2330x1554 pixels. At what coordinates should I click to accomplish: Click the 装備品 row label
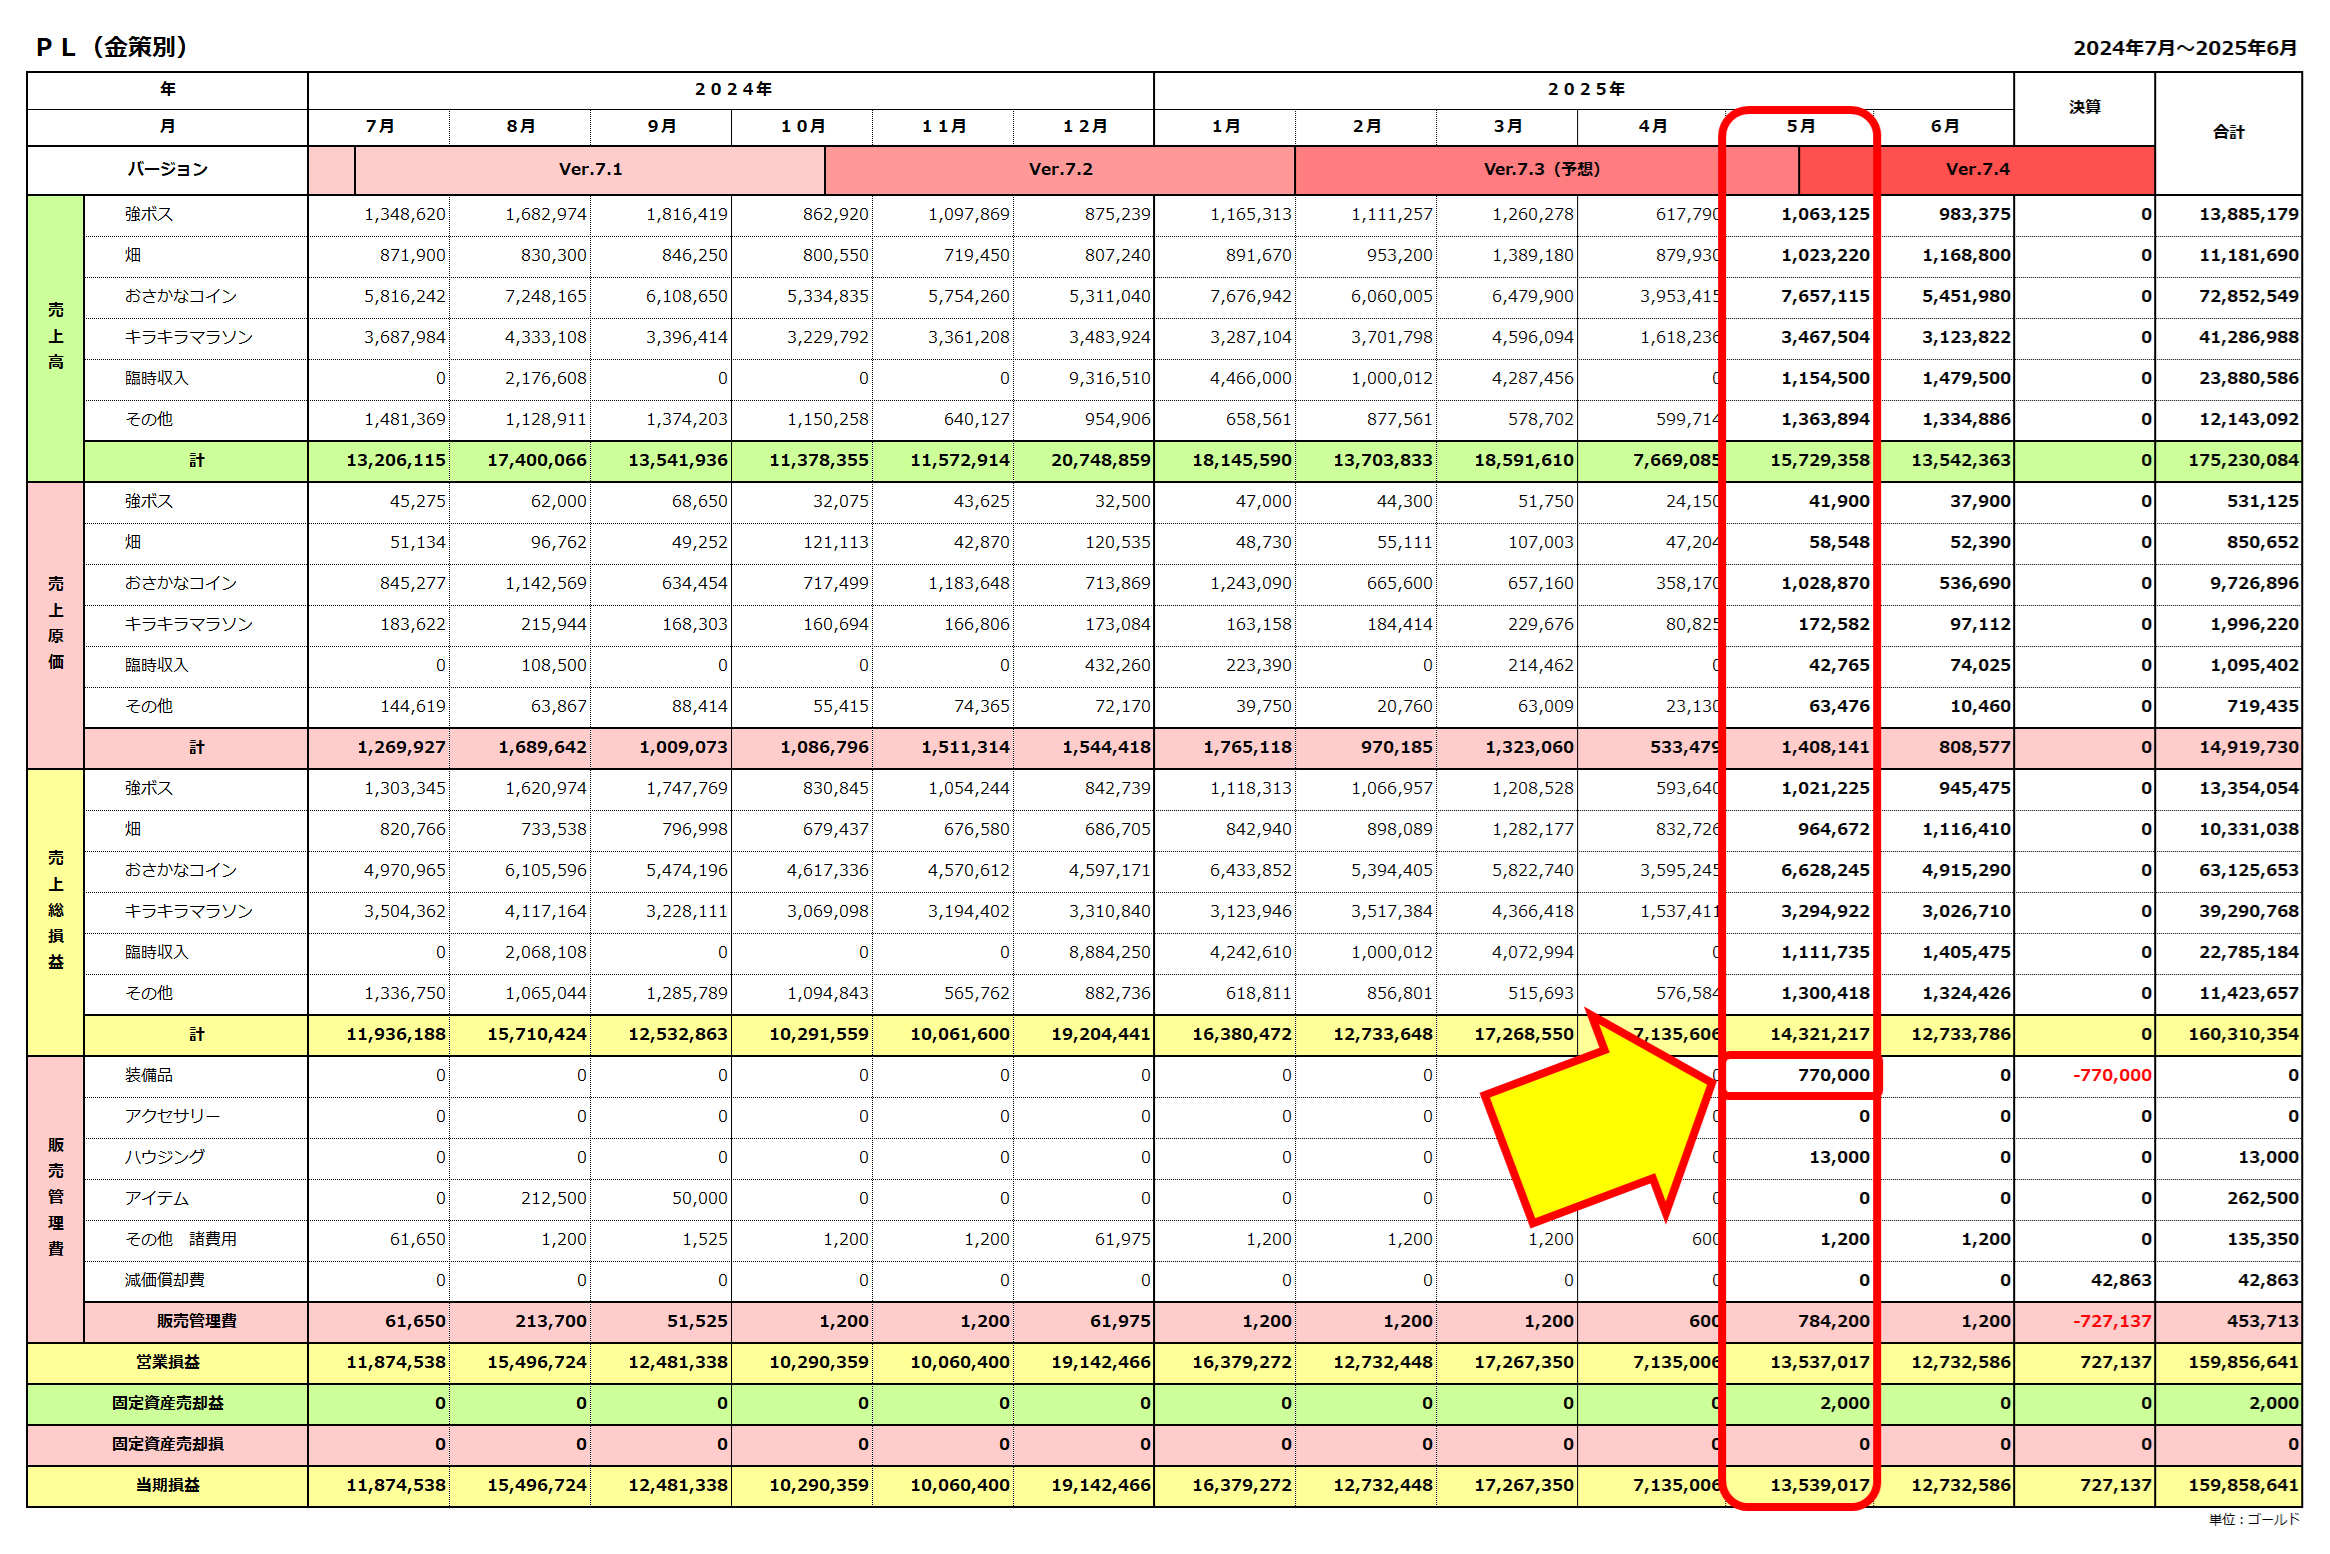(149, 1075)
